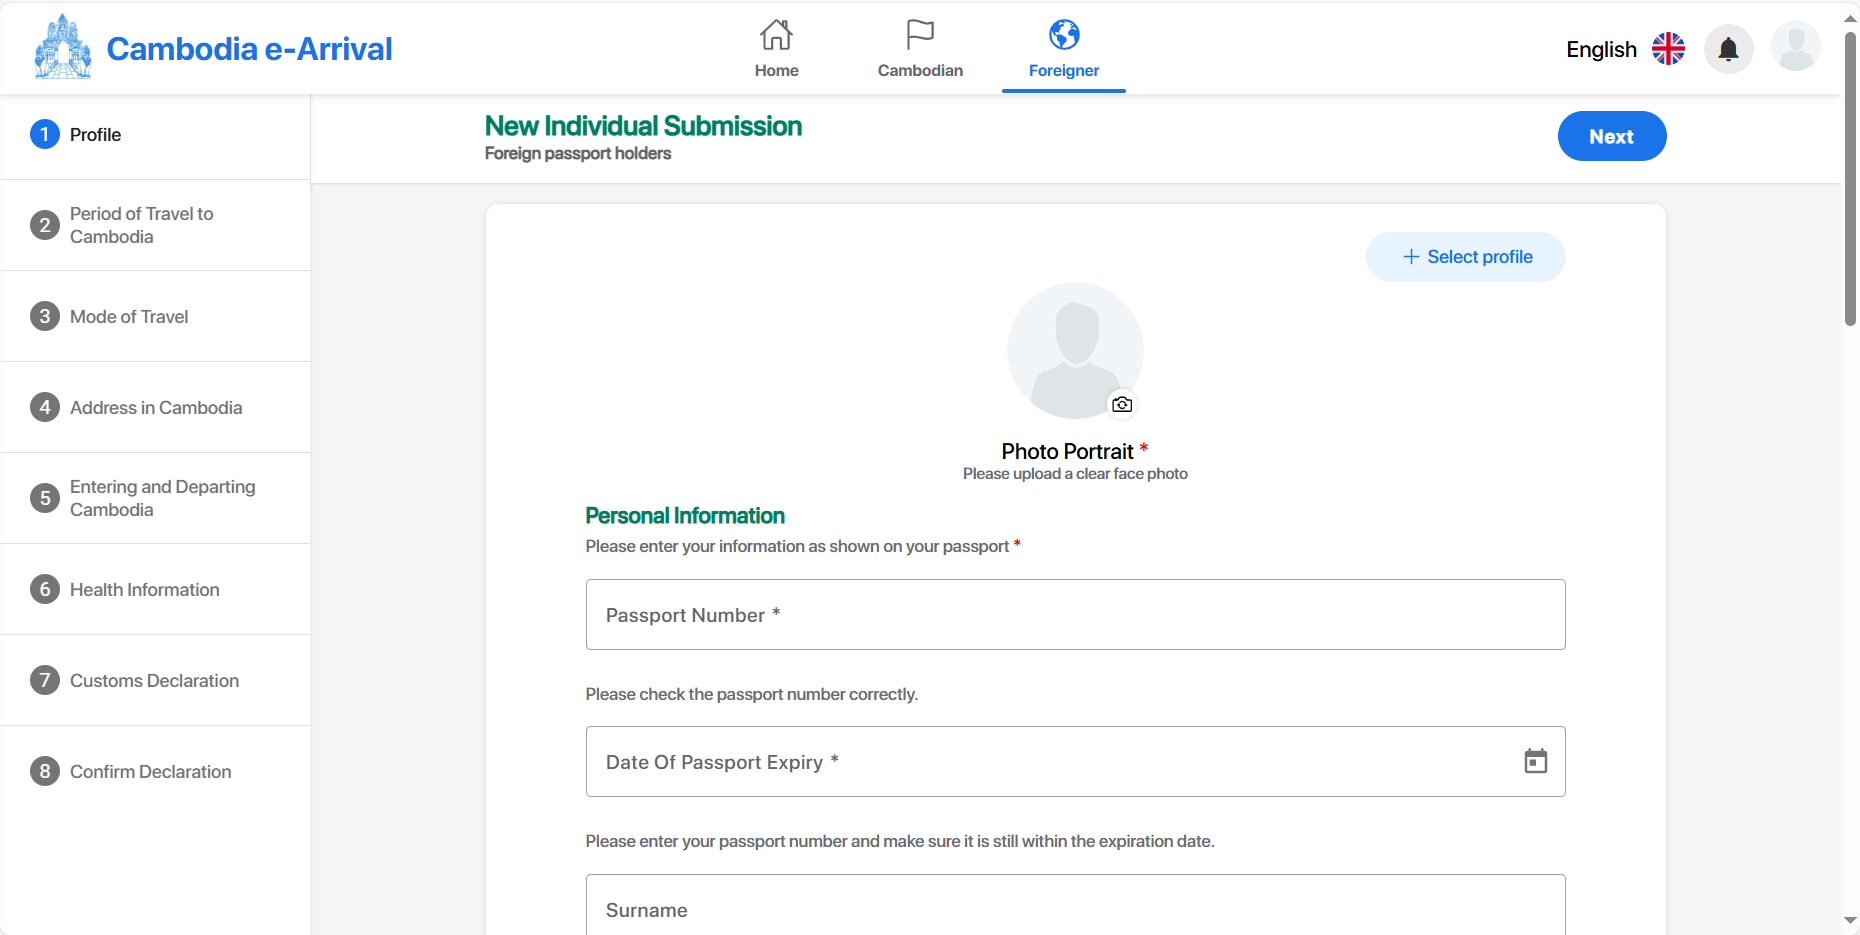The height and width of the screenshot is (935, 1860).
Task: Click the Foreigner globe icon
Action: [x=1064, y=35]
